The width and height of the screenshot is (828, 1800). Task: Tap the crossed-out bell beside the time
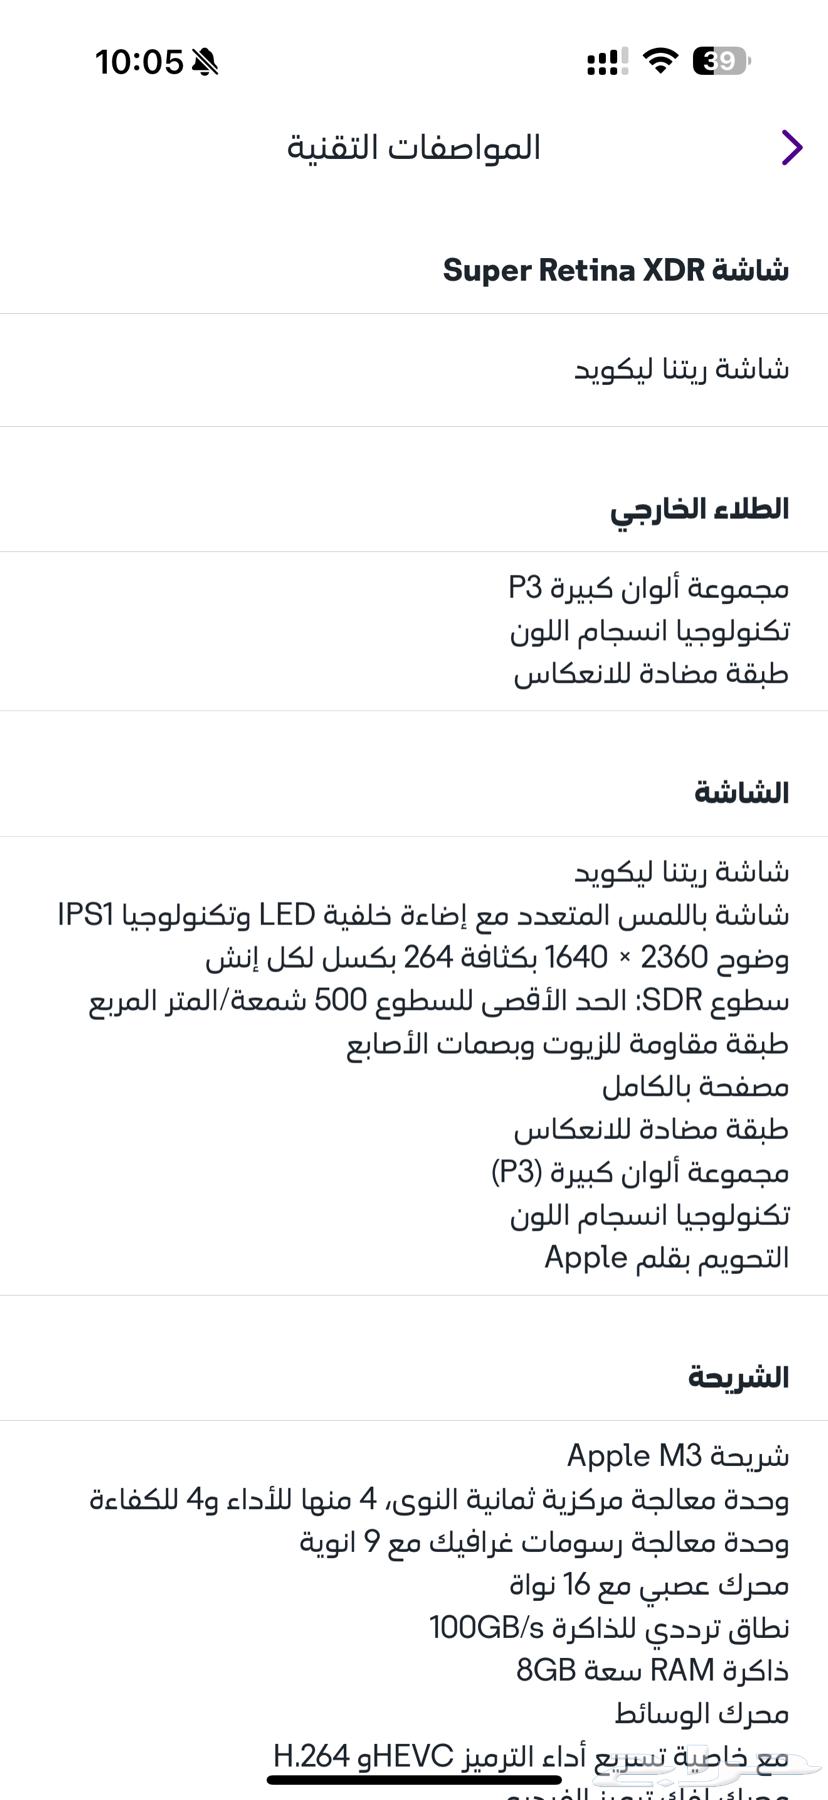tap(204, 62)
